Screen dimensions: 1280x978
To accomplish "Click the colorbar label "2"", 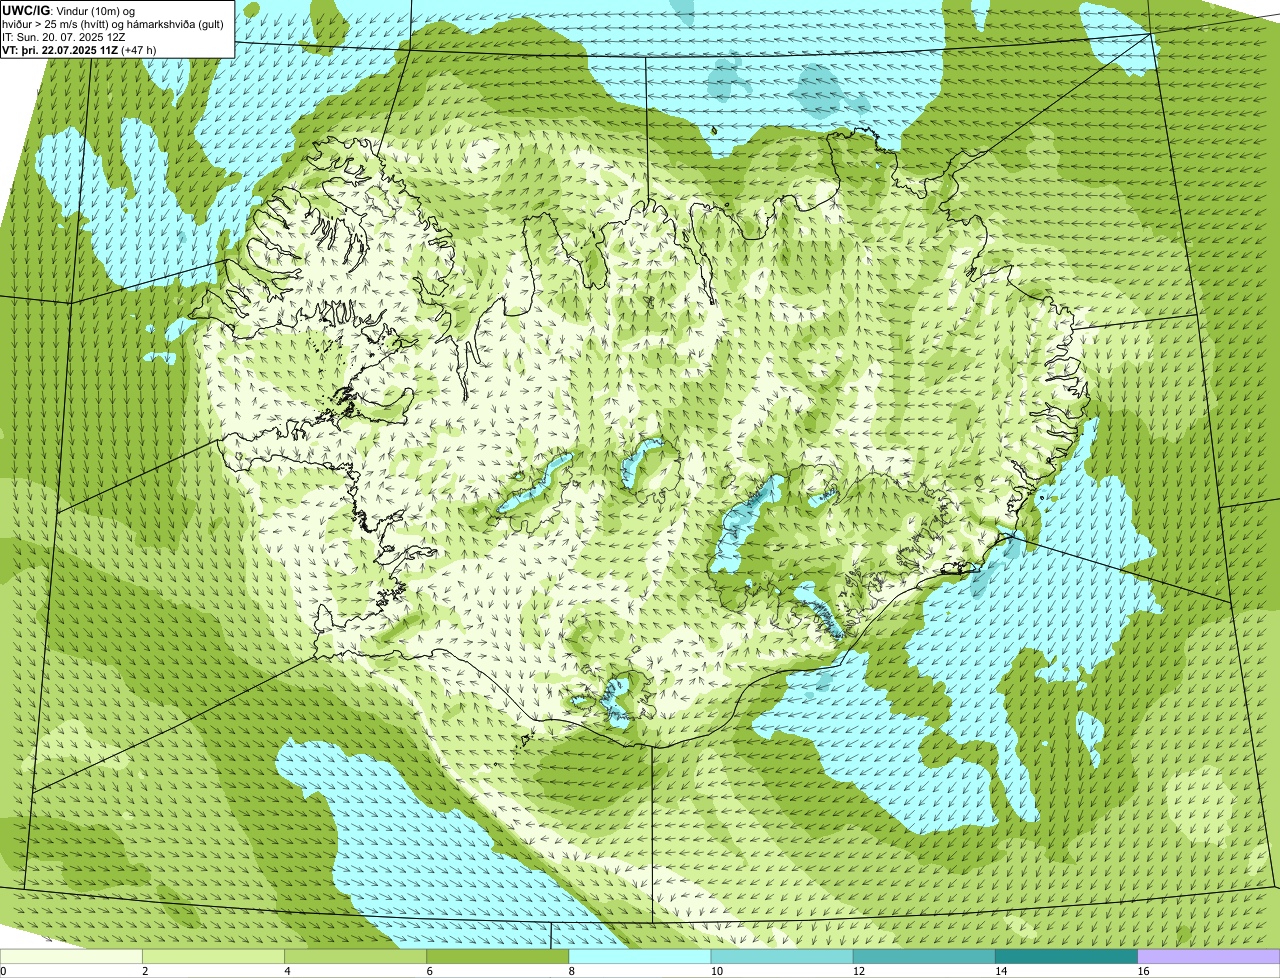I will coord(146,971).
